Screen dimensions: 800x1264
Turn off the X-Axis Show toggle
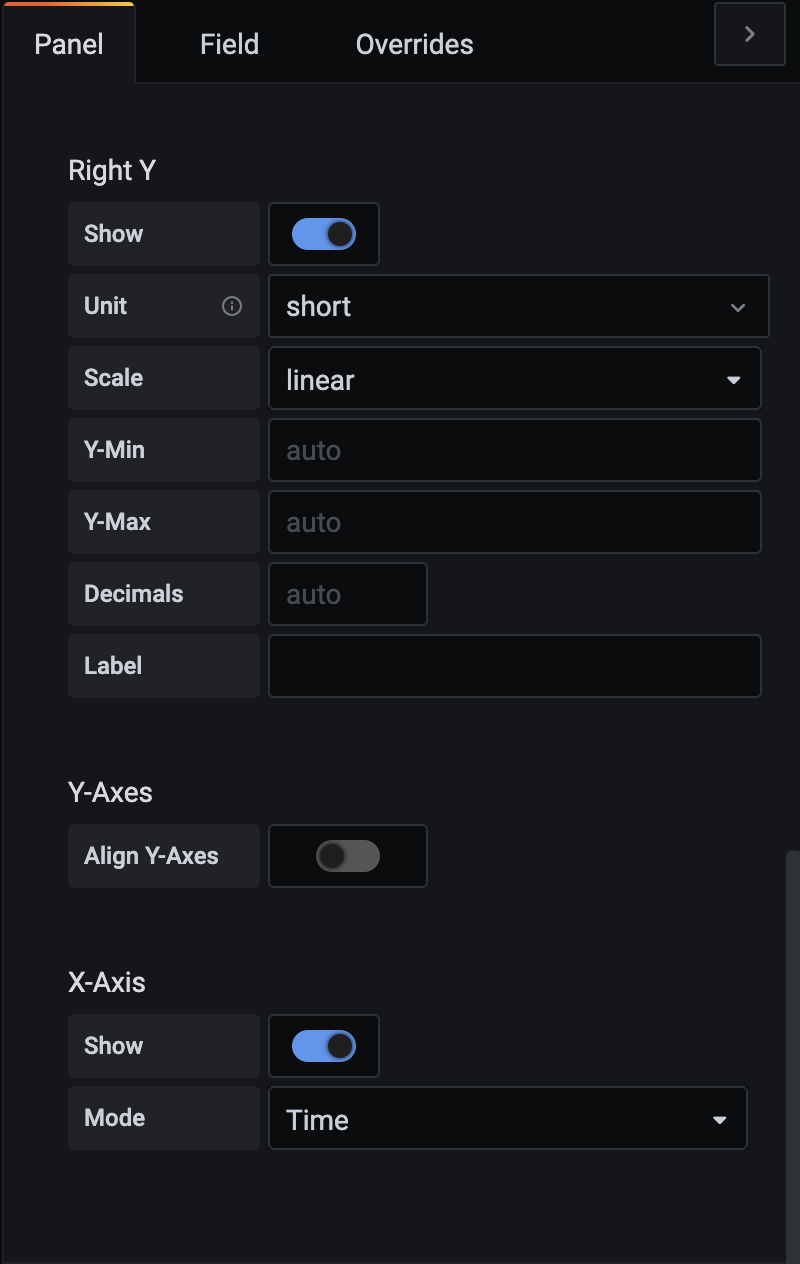pyautogui.click(x=324, y=1045)
